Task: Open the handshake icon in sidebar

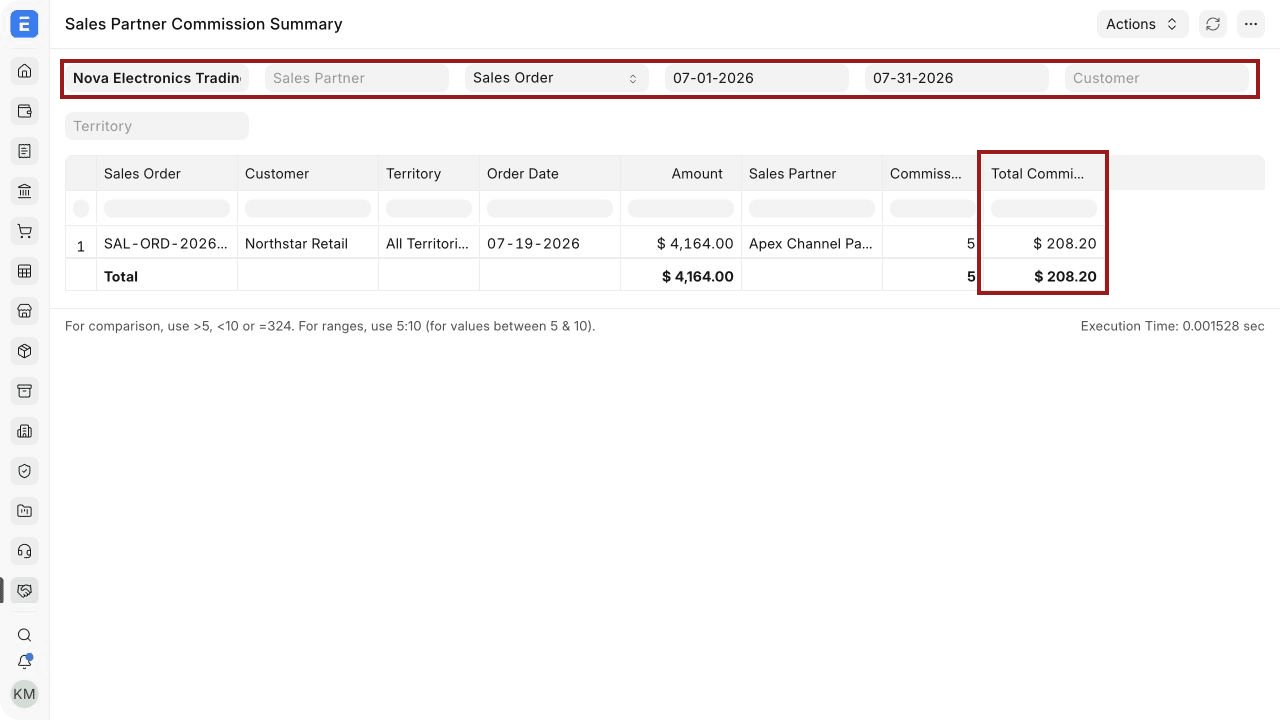Action: [x=25, y=591]
